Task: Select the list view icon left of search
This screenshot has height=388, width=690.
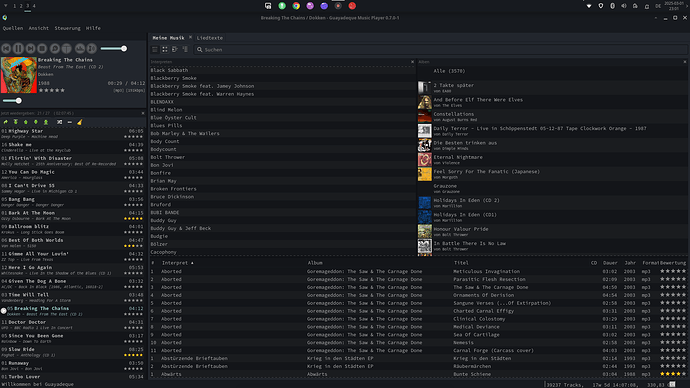Action: [x=155, y=49]
